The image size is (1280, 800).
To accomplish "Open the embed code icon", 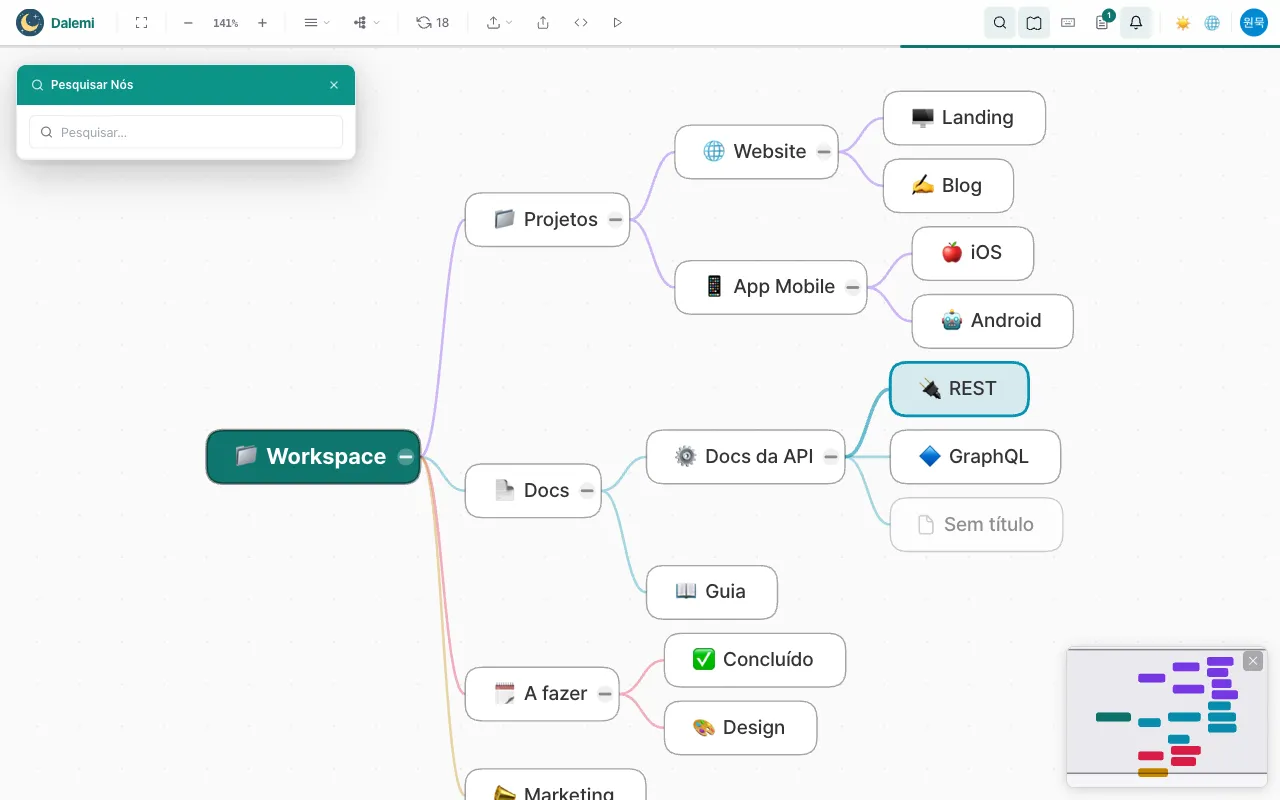I will click(x=581, y=22).
